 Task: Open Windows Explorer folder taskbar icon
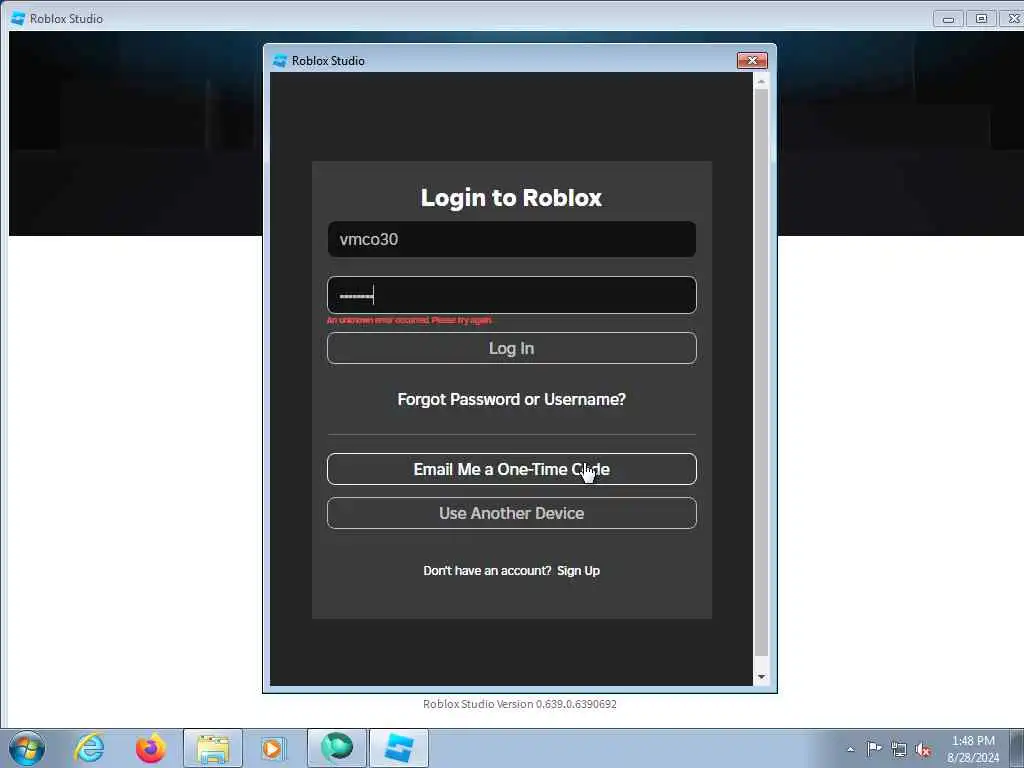point(213,748)
